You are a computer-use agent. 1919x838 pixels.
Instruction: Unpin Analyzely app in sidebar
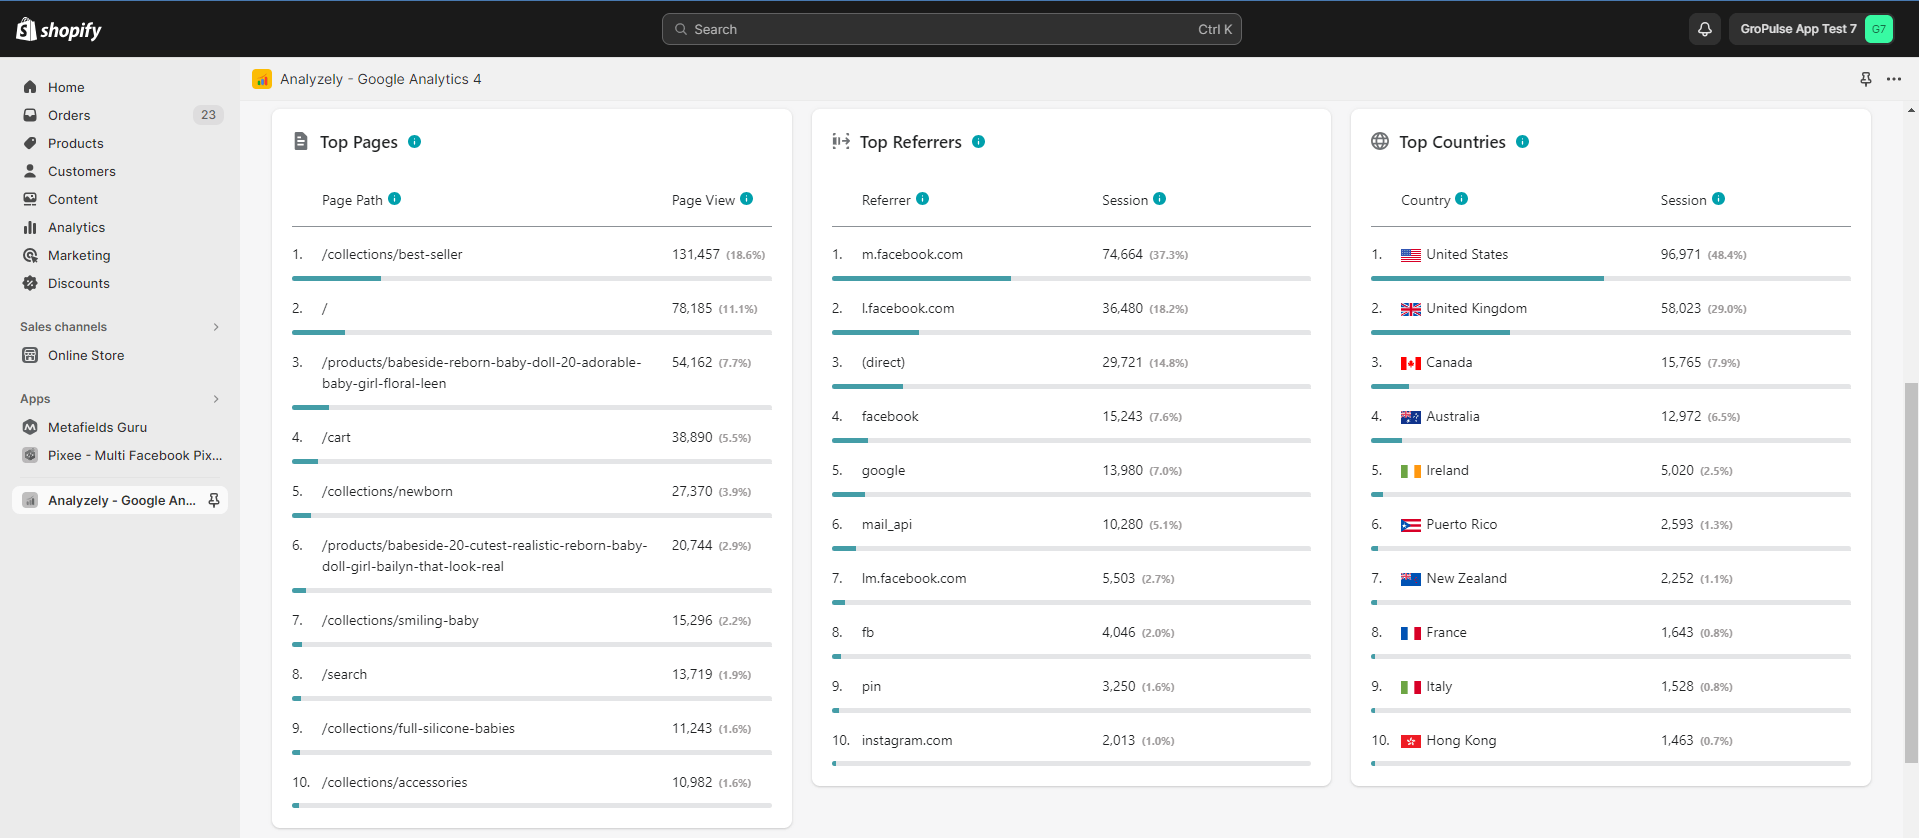[214, 500]
